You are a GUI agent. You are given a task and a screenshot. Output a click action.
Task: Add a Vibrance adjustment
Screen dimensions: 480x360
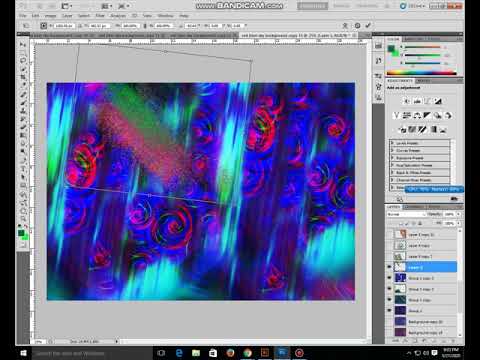point(396,115)
